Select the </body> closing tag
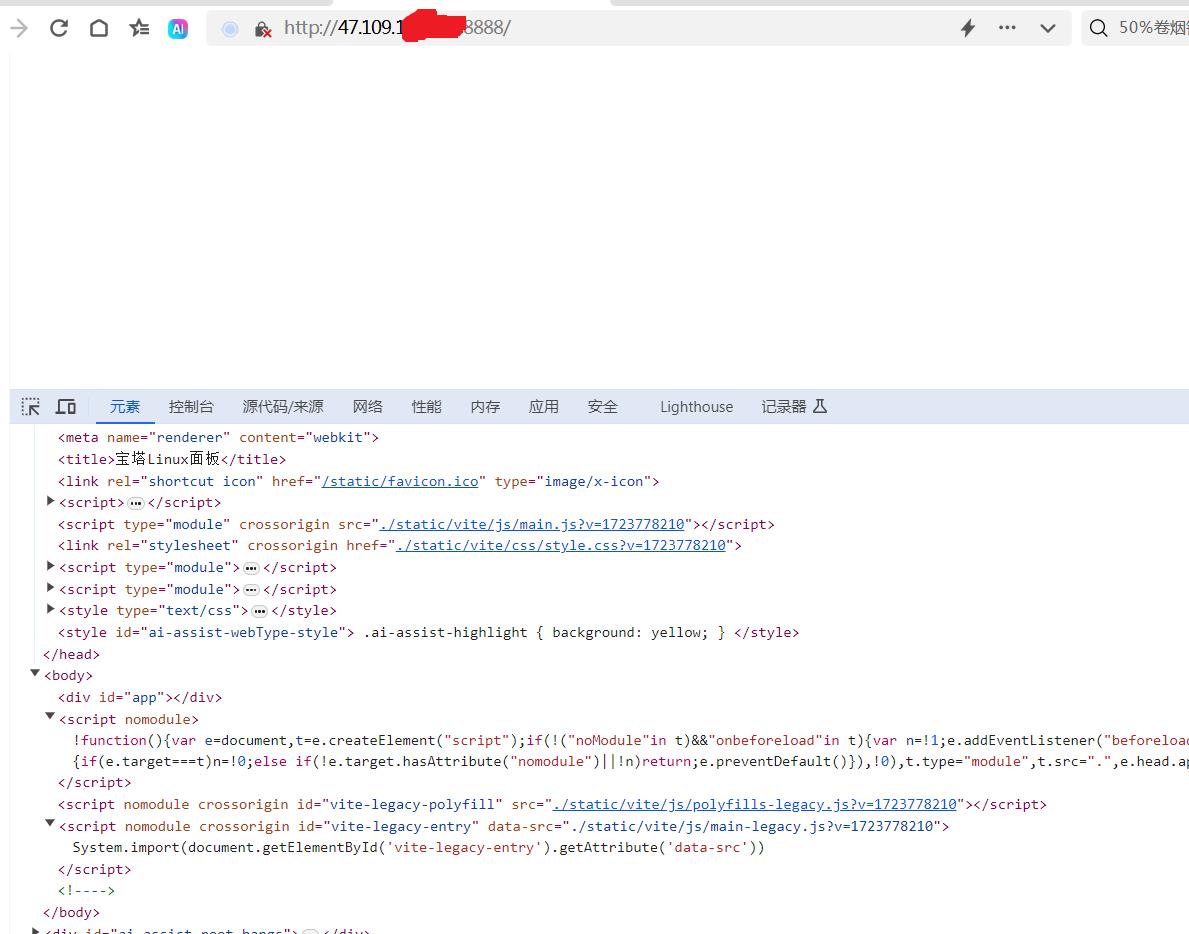This screenshot has height=934, width=1189. [x=71, y=913]
